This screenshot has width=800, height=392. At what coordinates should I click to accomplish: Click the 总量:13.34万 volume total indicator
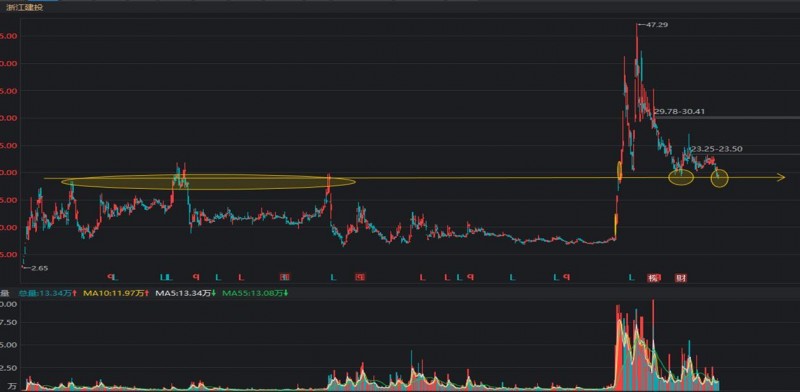point(47,293)
